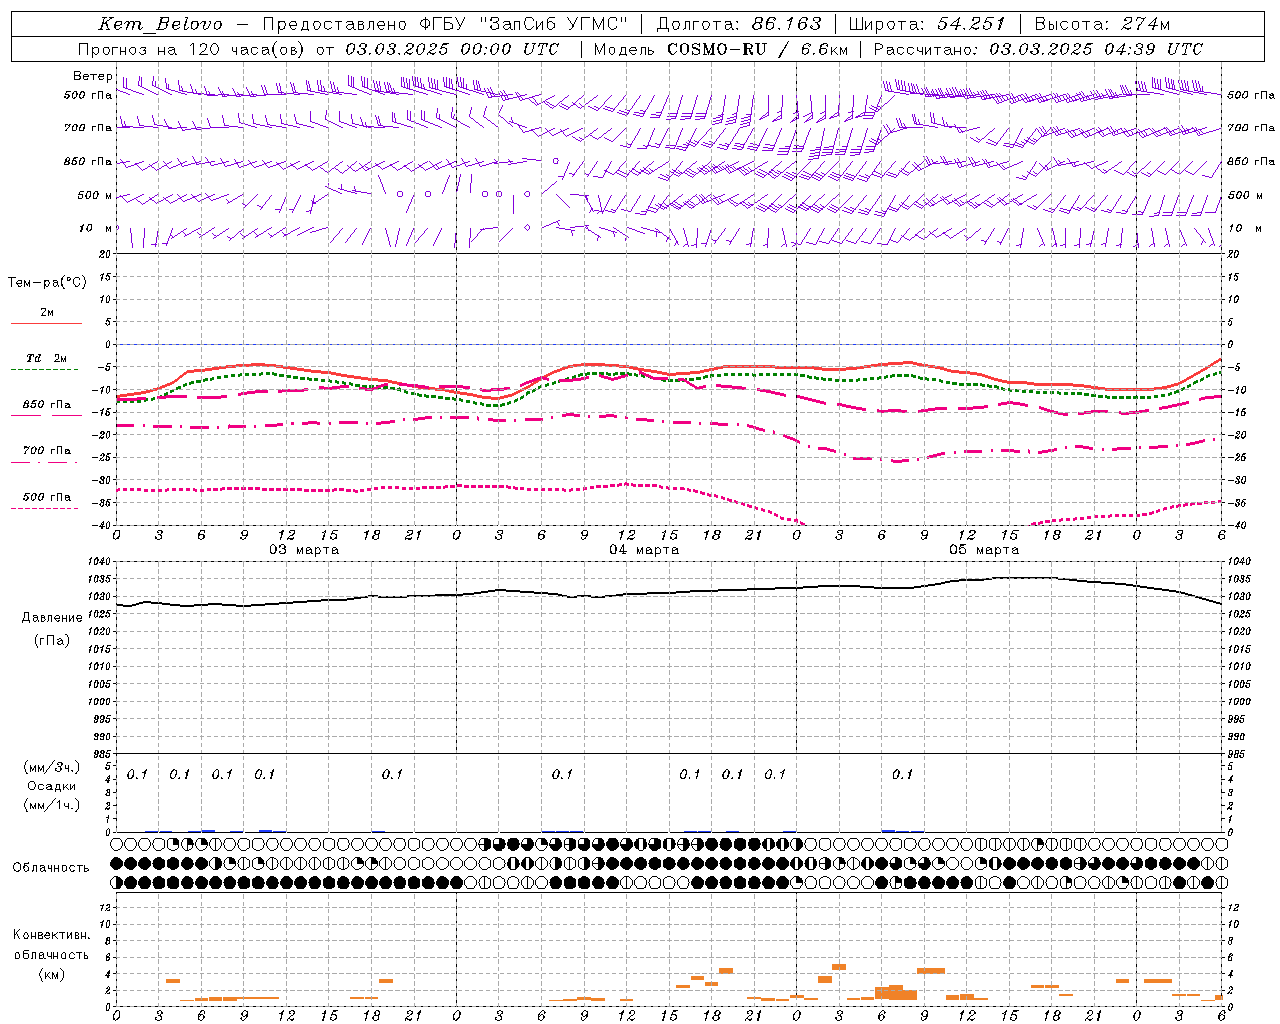Viewport: 1280px width, 1024px height.
Task: Click the 04 марта date label
Action: (x=644, y=550)
